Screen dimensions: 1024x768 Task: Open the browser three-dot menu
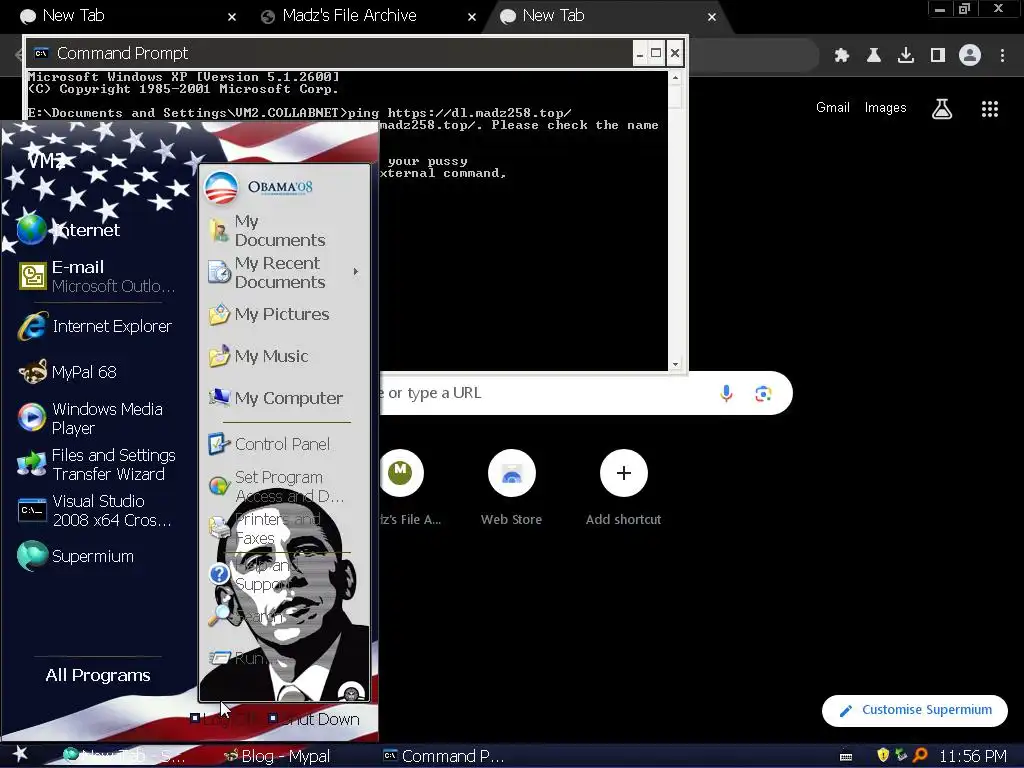coord(1002,56)
